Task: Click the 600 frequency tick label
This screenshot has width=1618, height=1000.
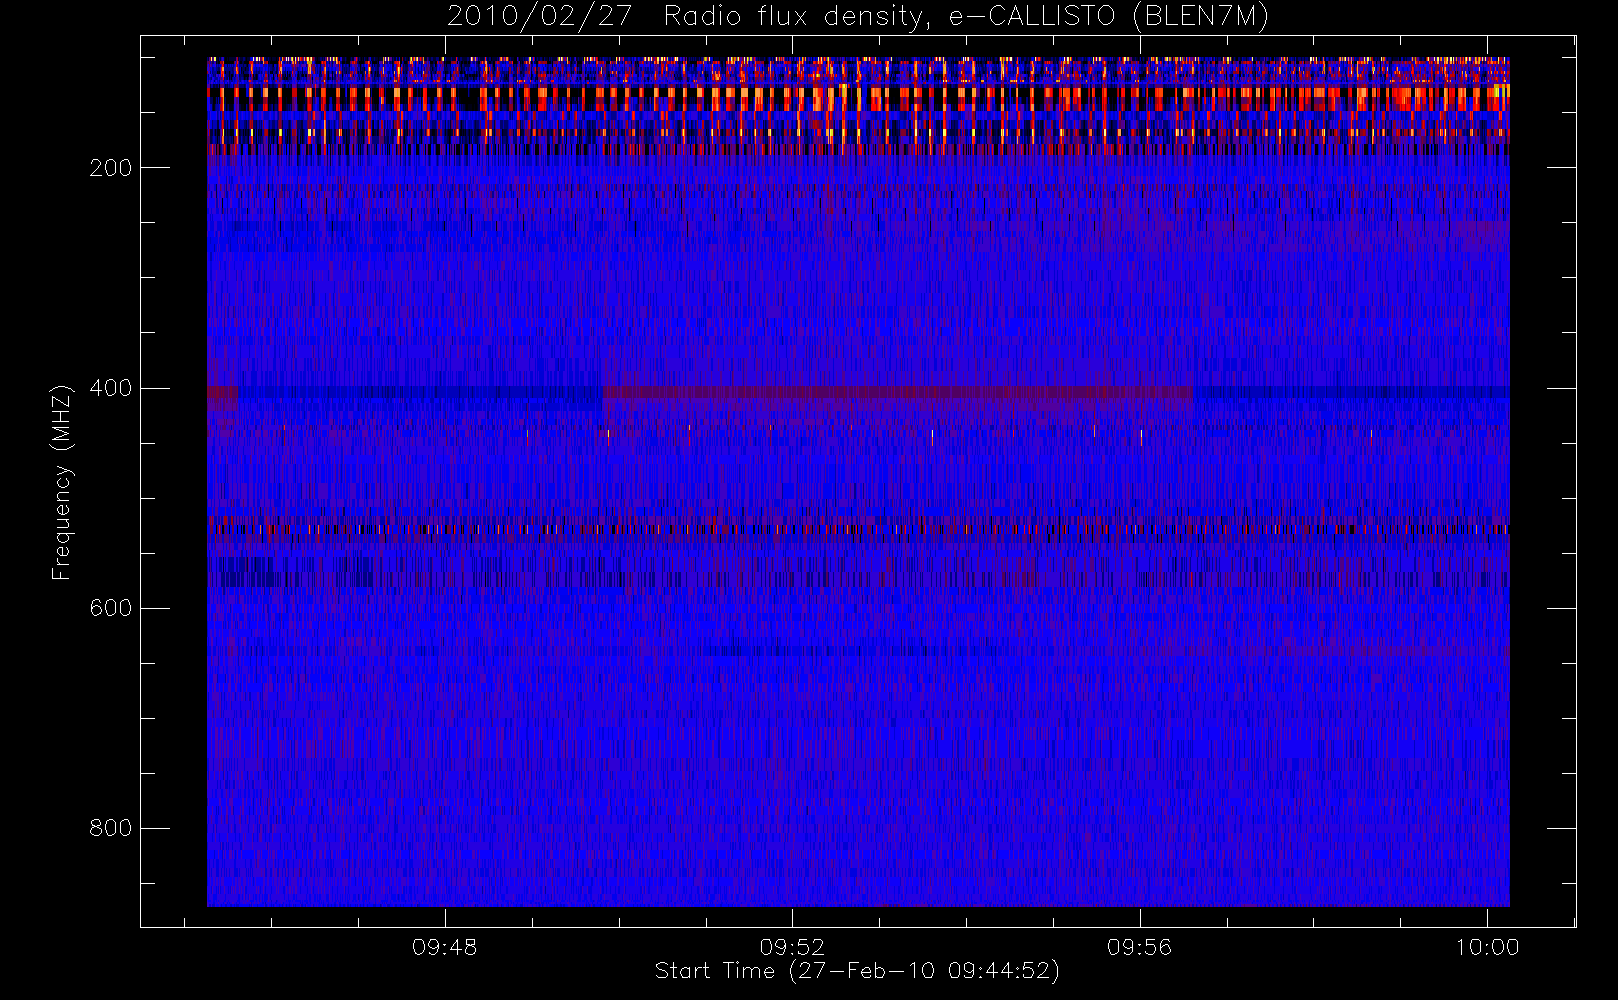Action: tap(110, 608)
